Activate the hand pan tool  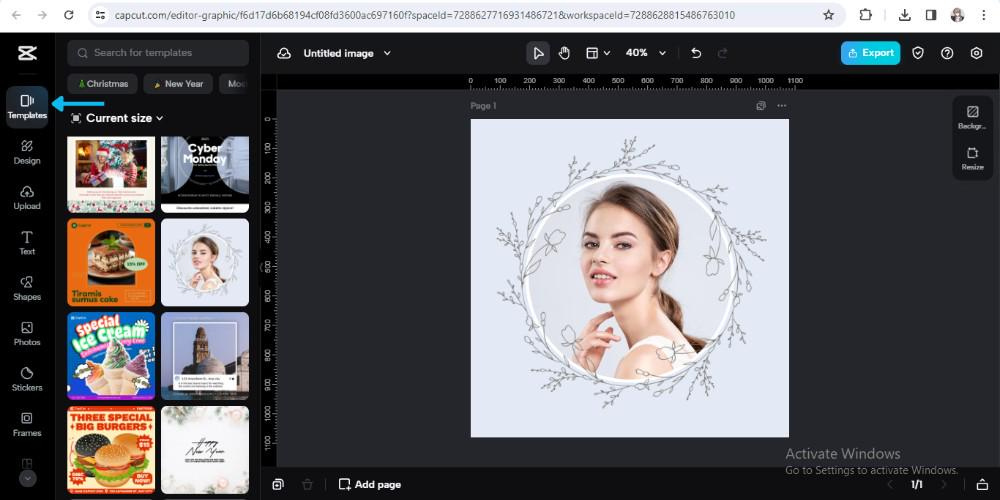[x=564, y=53]
